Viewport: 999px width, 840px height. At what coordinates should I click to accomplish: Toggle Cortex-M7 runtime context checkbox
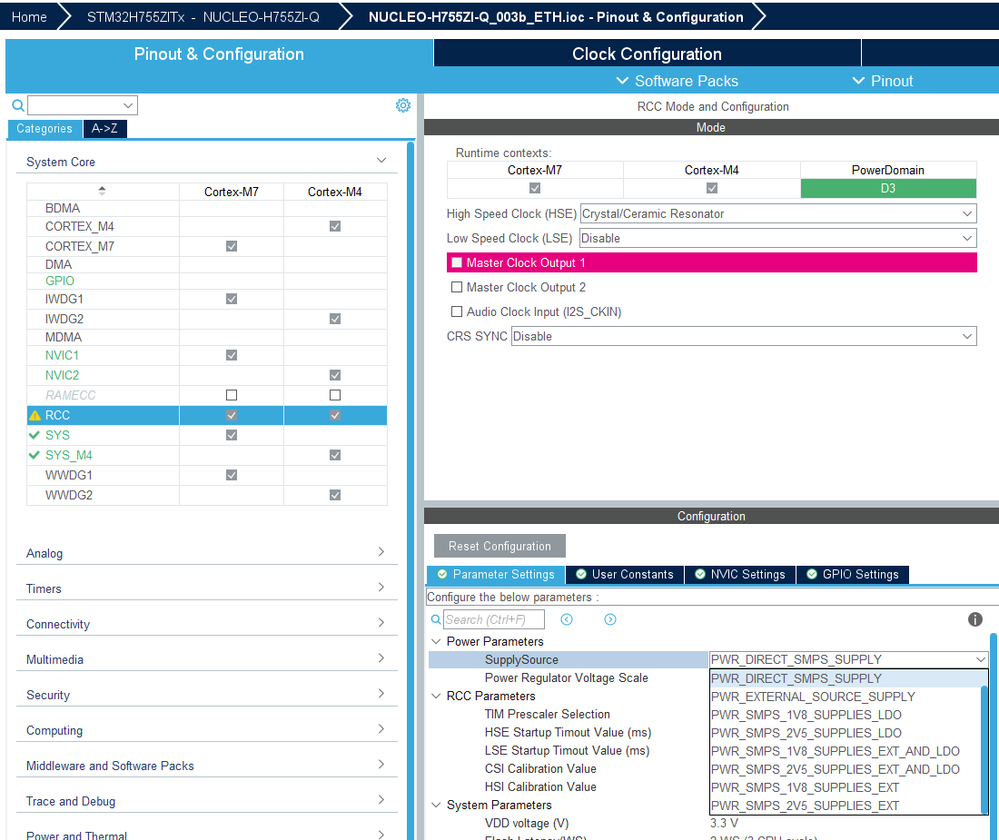pos(535,188)
